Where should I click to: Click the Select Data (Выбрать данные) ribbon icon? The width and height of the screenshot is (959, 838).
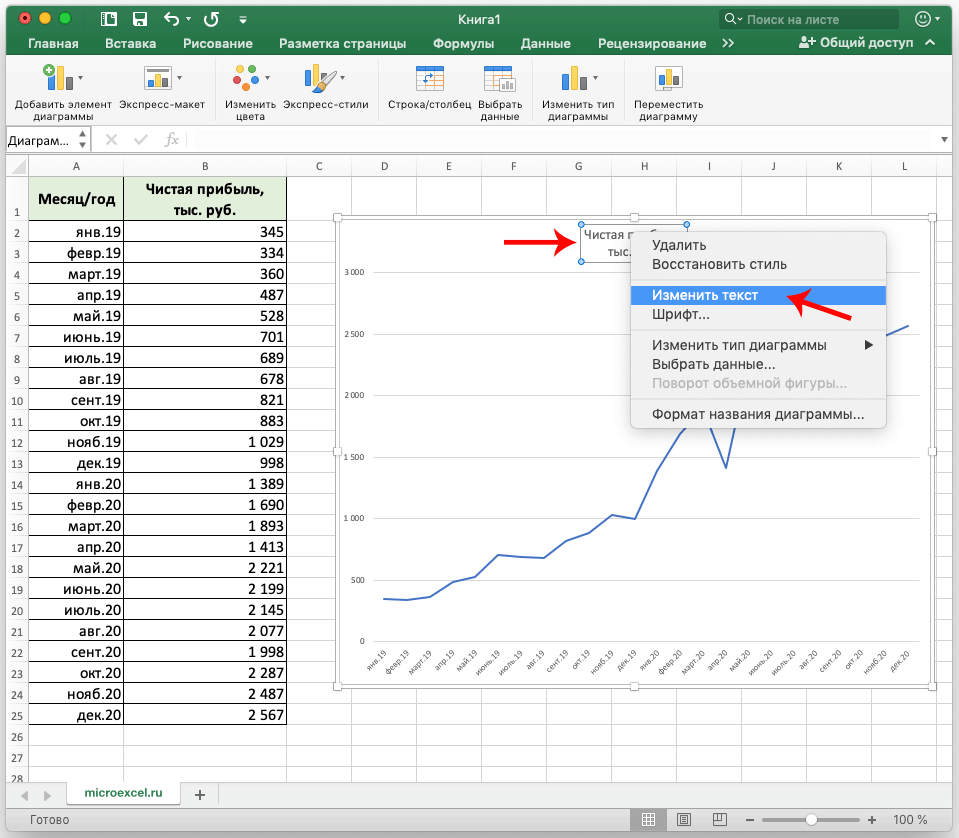(x=499, y=78)
